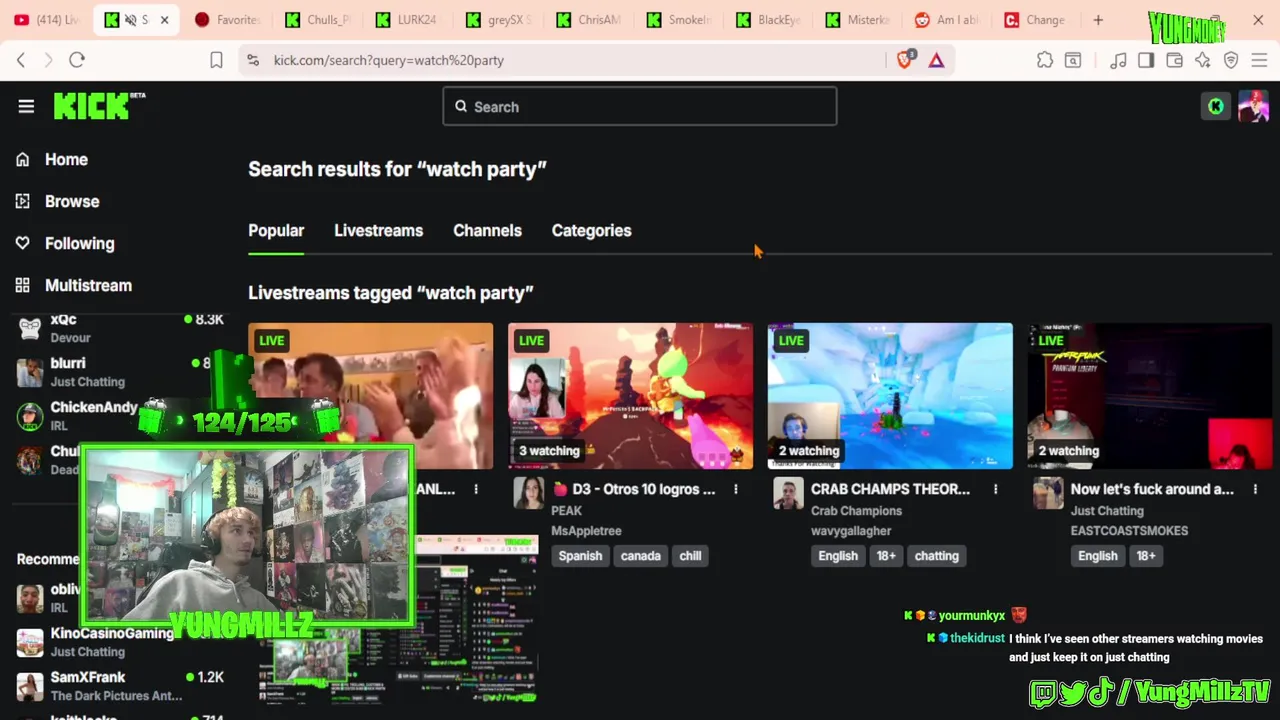Switch to the Reddit 'Am I abl' tab

pos(948,20)
